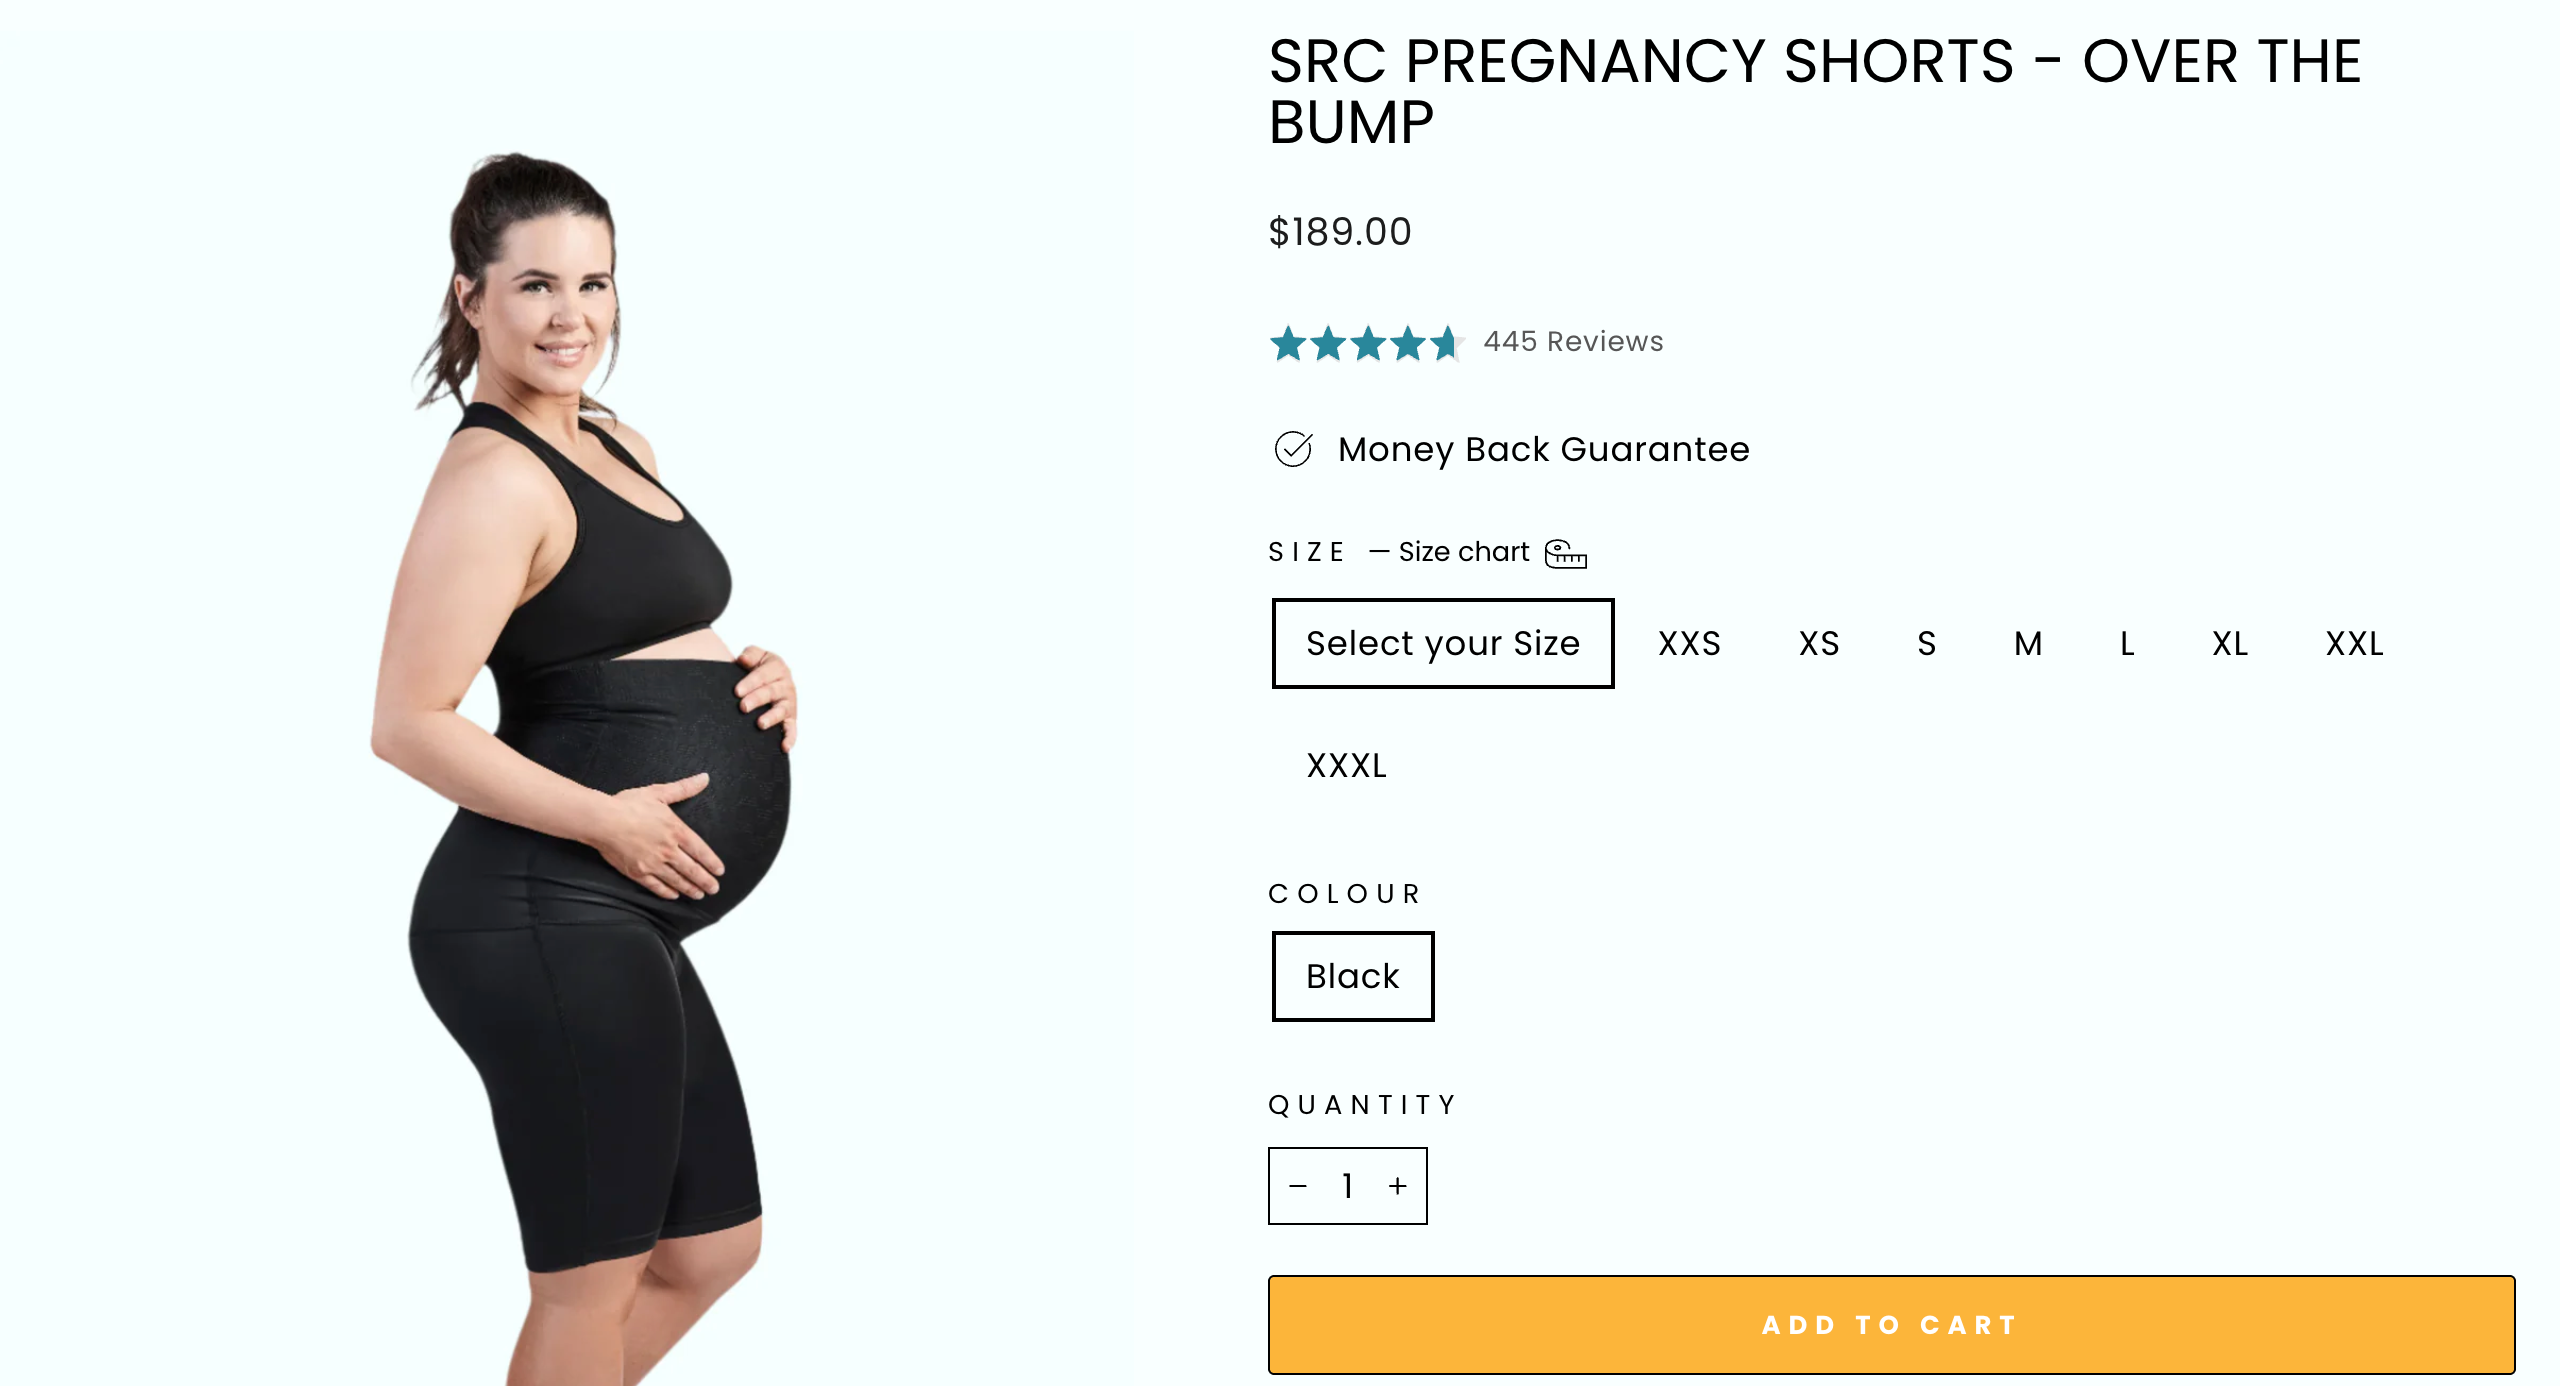
Task: Click the size chart measuring tape icon
Action: pos(1565,553)
